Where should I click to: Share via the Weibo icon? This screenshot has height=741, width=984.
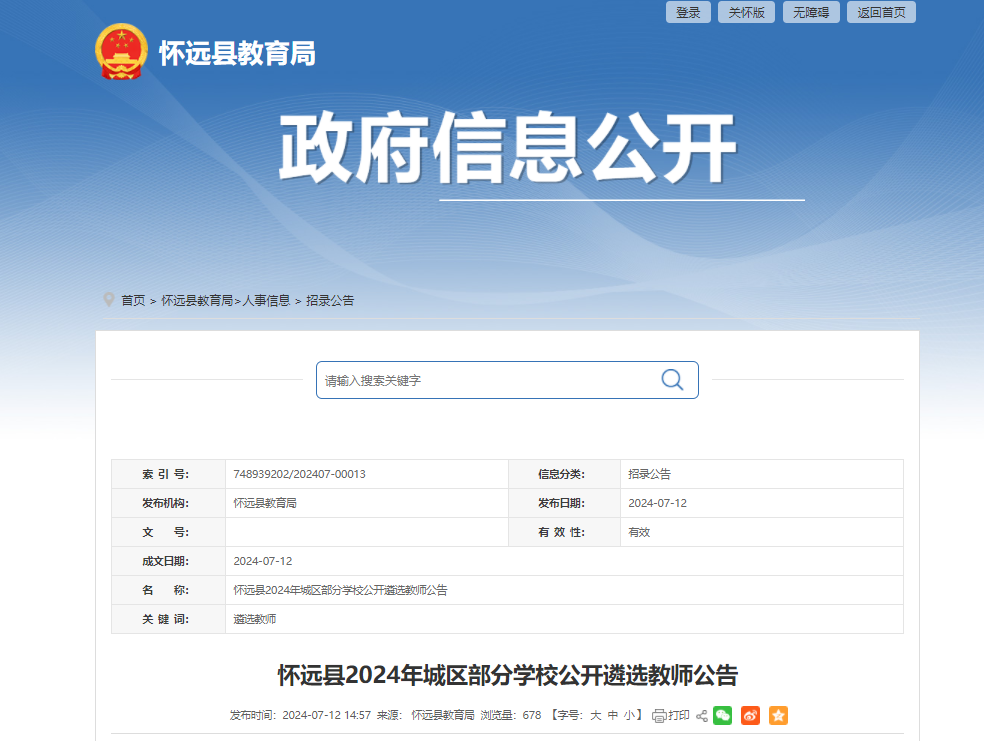[751, 715]
